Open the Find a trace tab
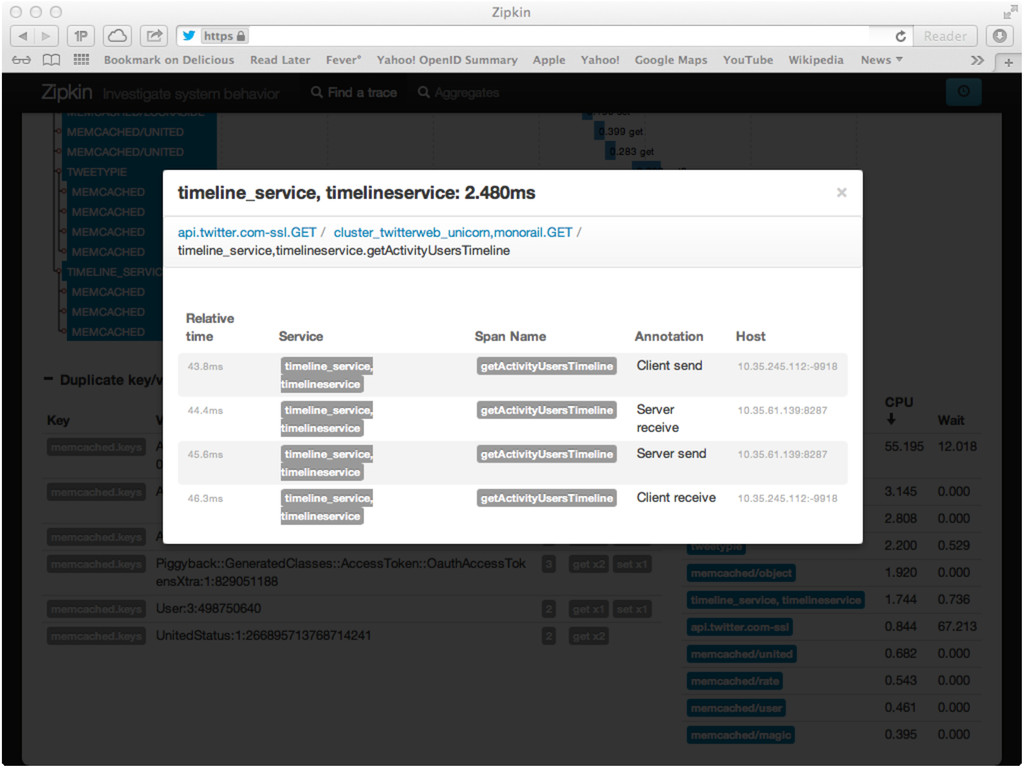 pyautogui.click(x=354, y=93)
